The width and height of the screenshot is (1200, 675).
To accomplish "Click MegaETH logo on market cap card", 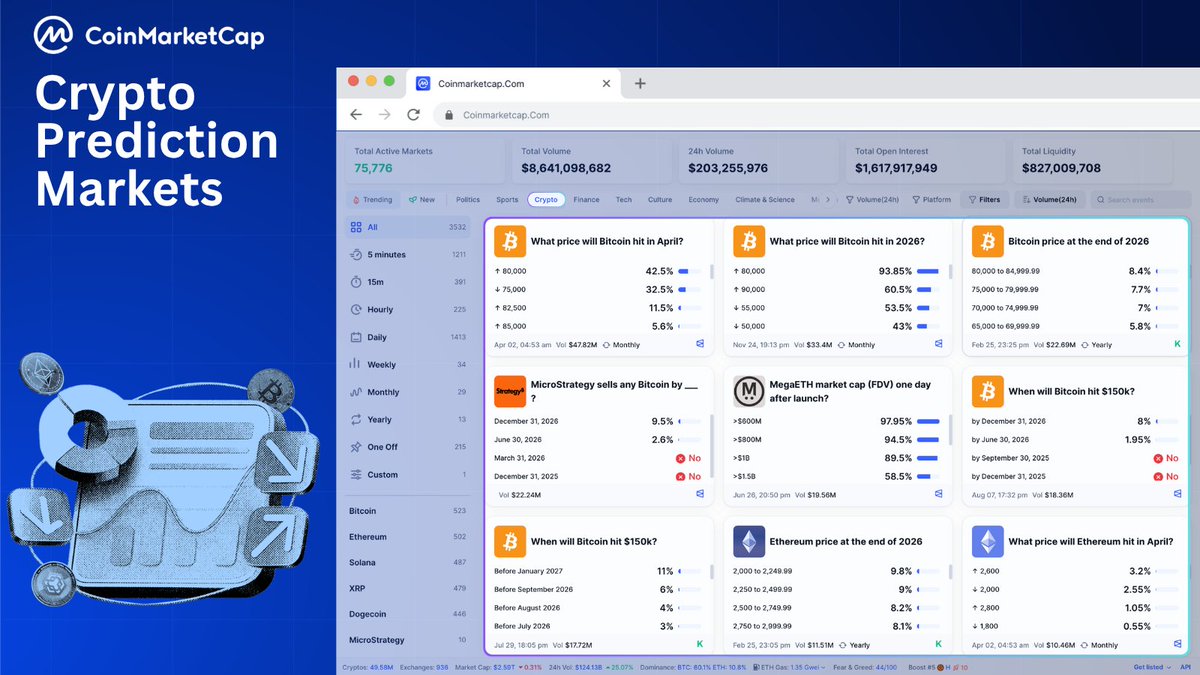I will [749, 391].
